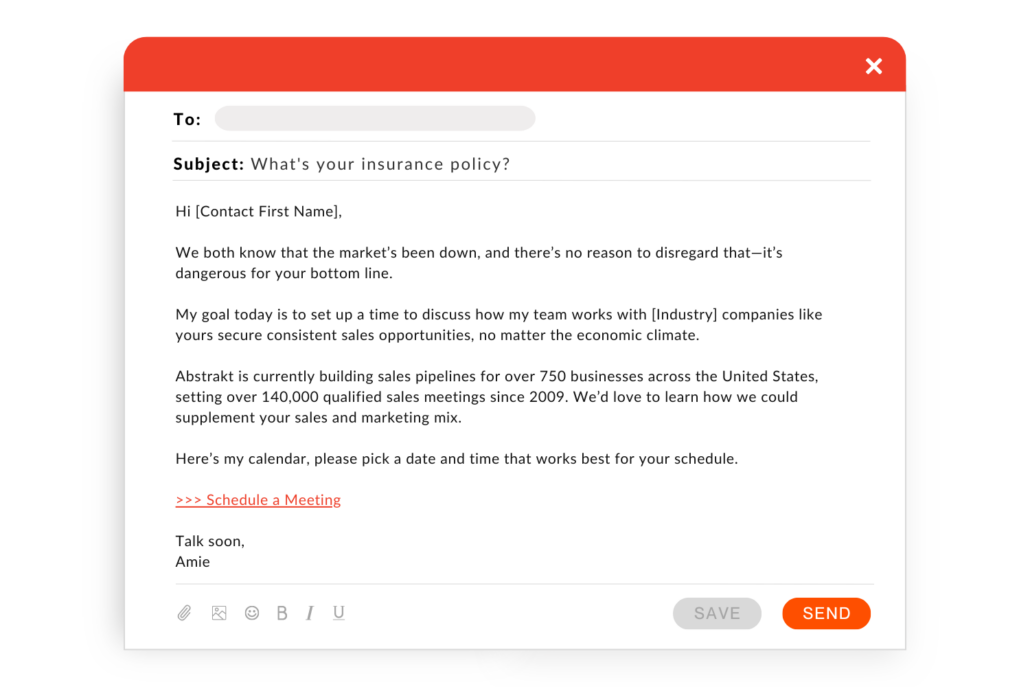Viewport: 1030px width, 687px height.
Task: Toggle italic formatting
Action: click(310, 613)
